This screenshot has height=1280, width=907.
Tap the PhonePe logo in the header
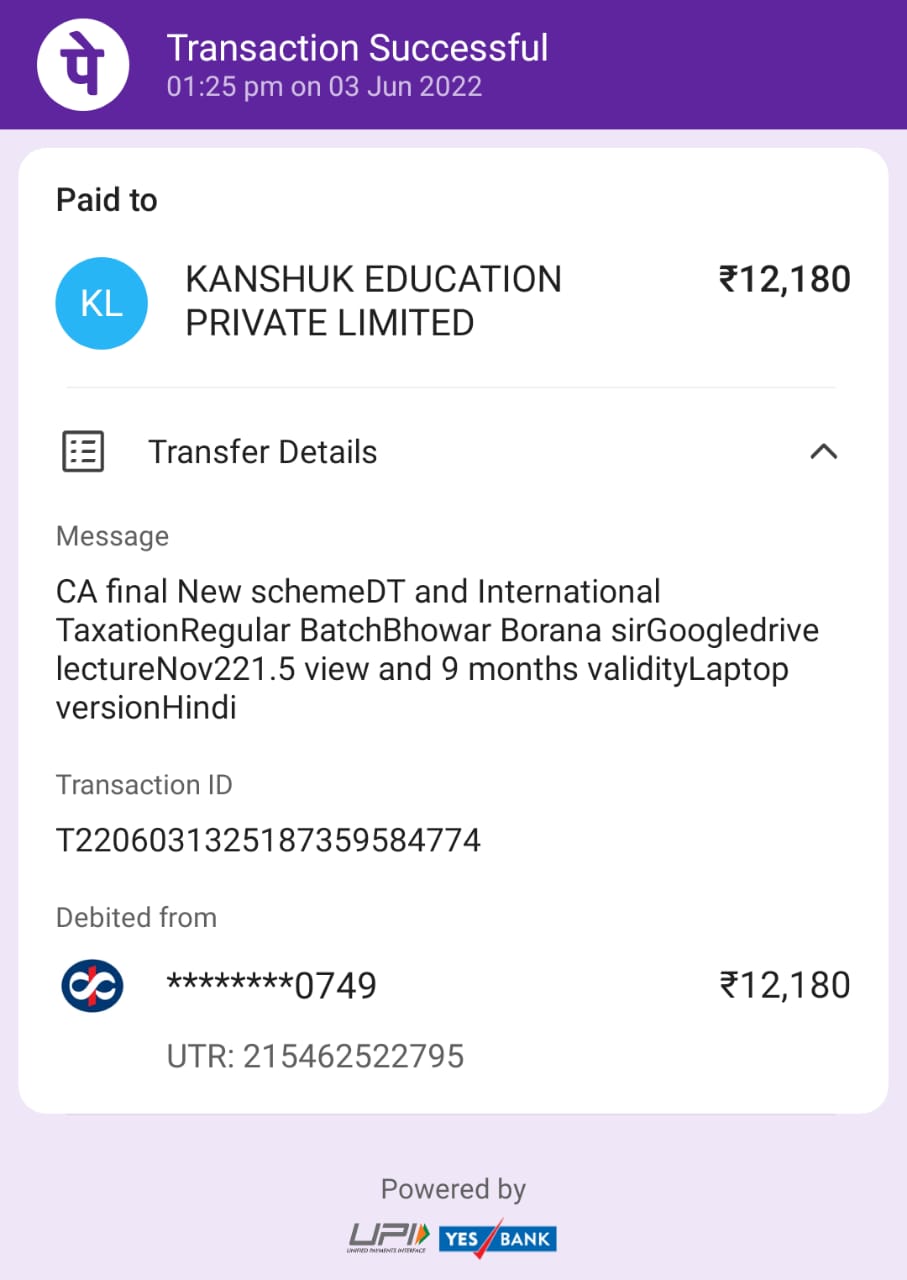[x=83, y=65]
